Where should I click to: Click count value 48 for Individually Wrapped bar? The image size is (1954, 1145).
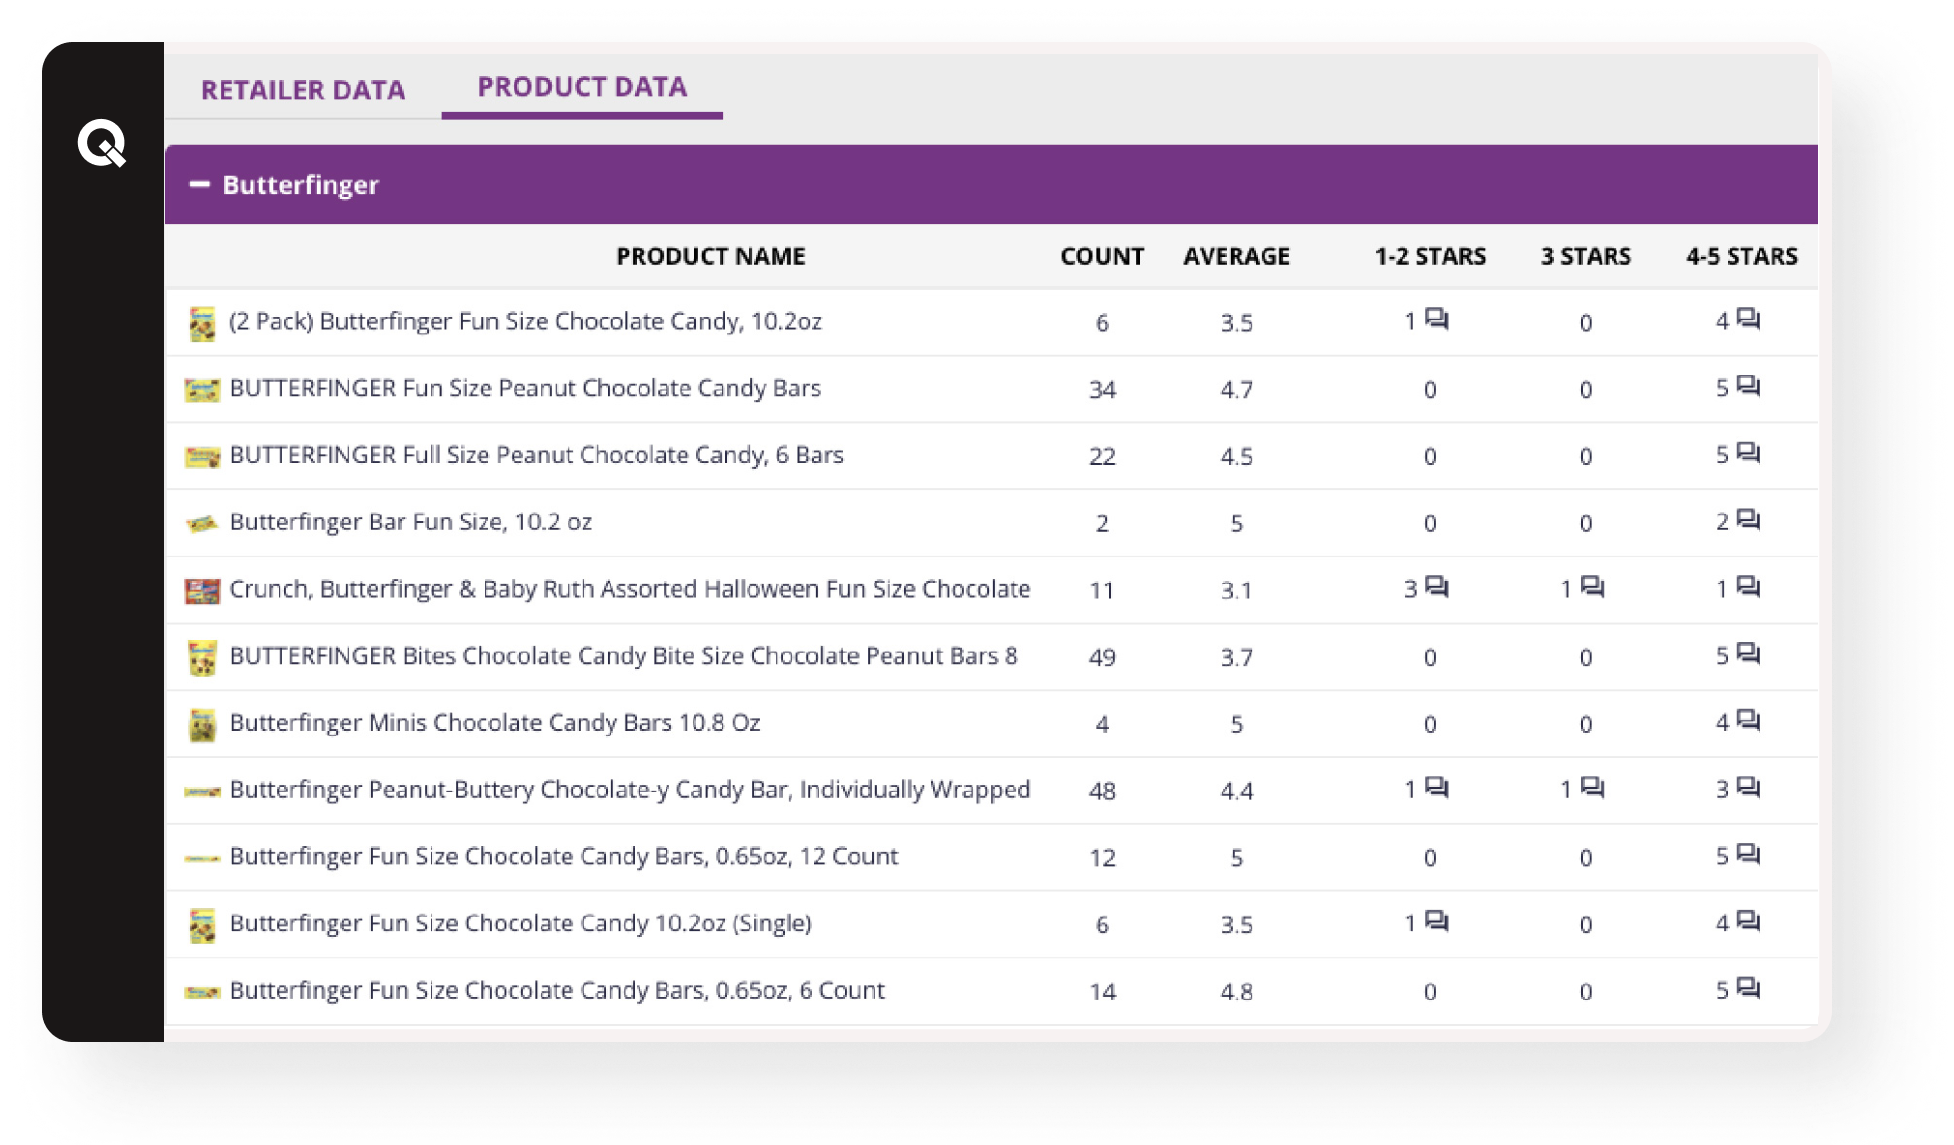(x=1102, y=791)
